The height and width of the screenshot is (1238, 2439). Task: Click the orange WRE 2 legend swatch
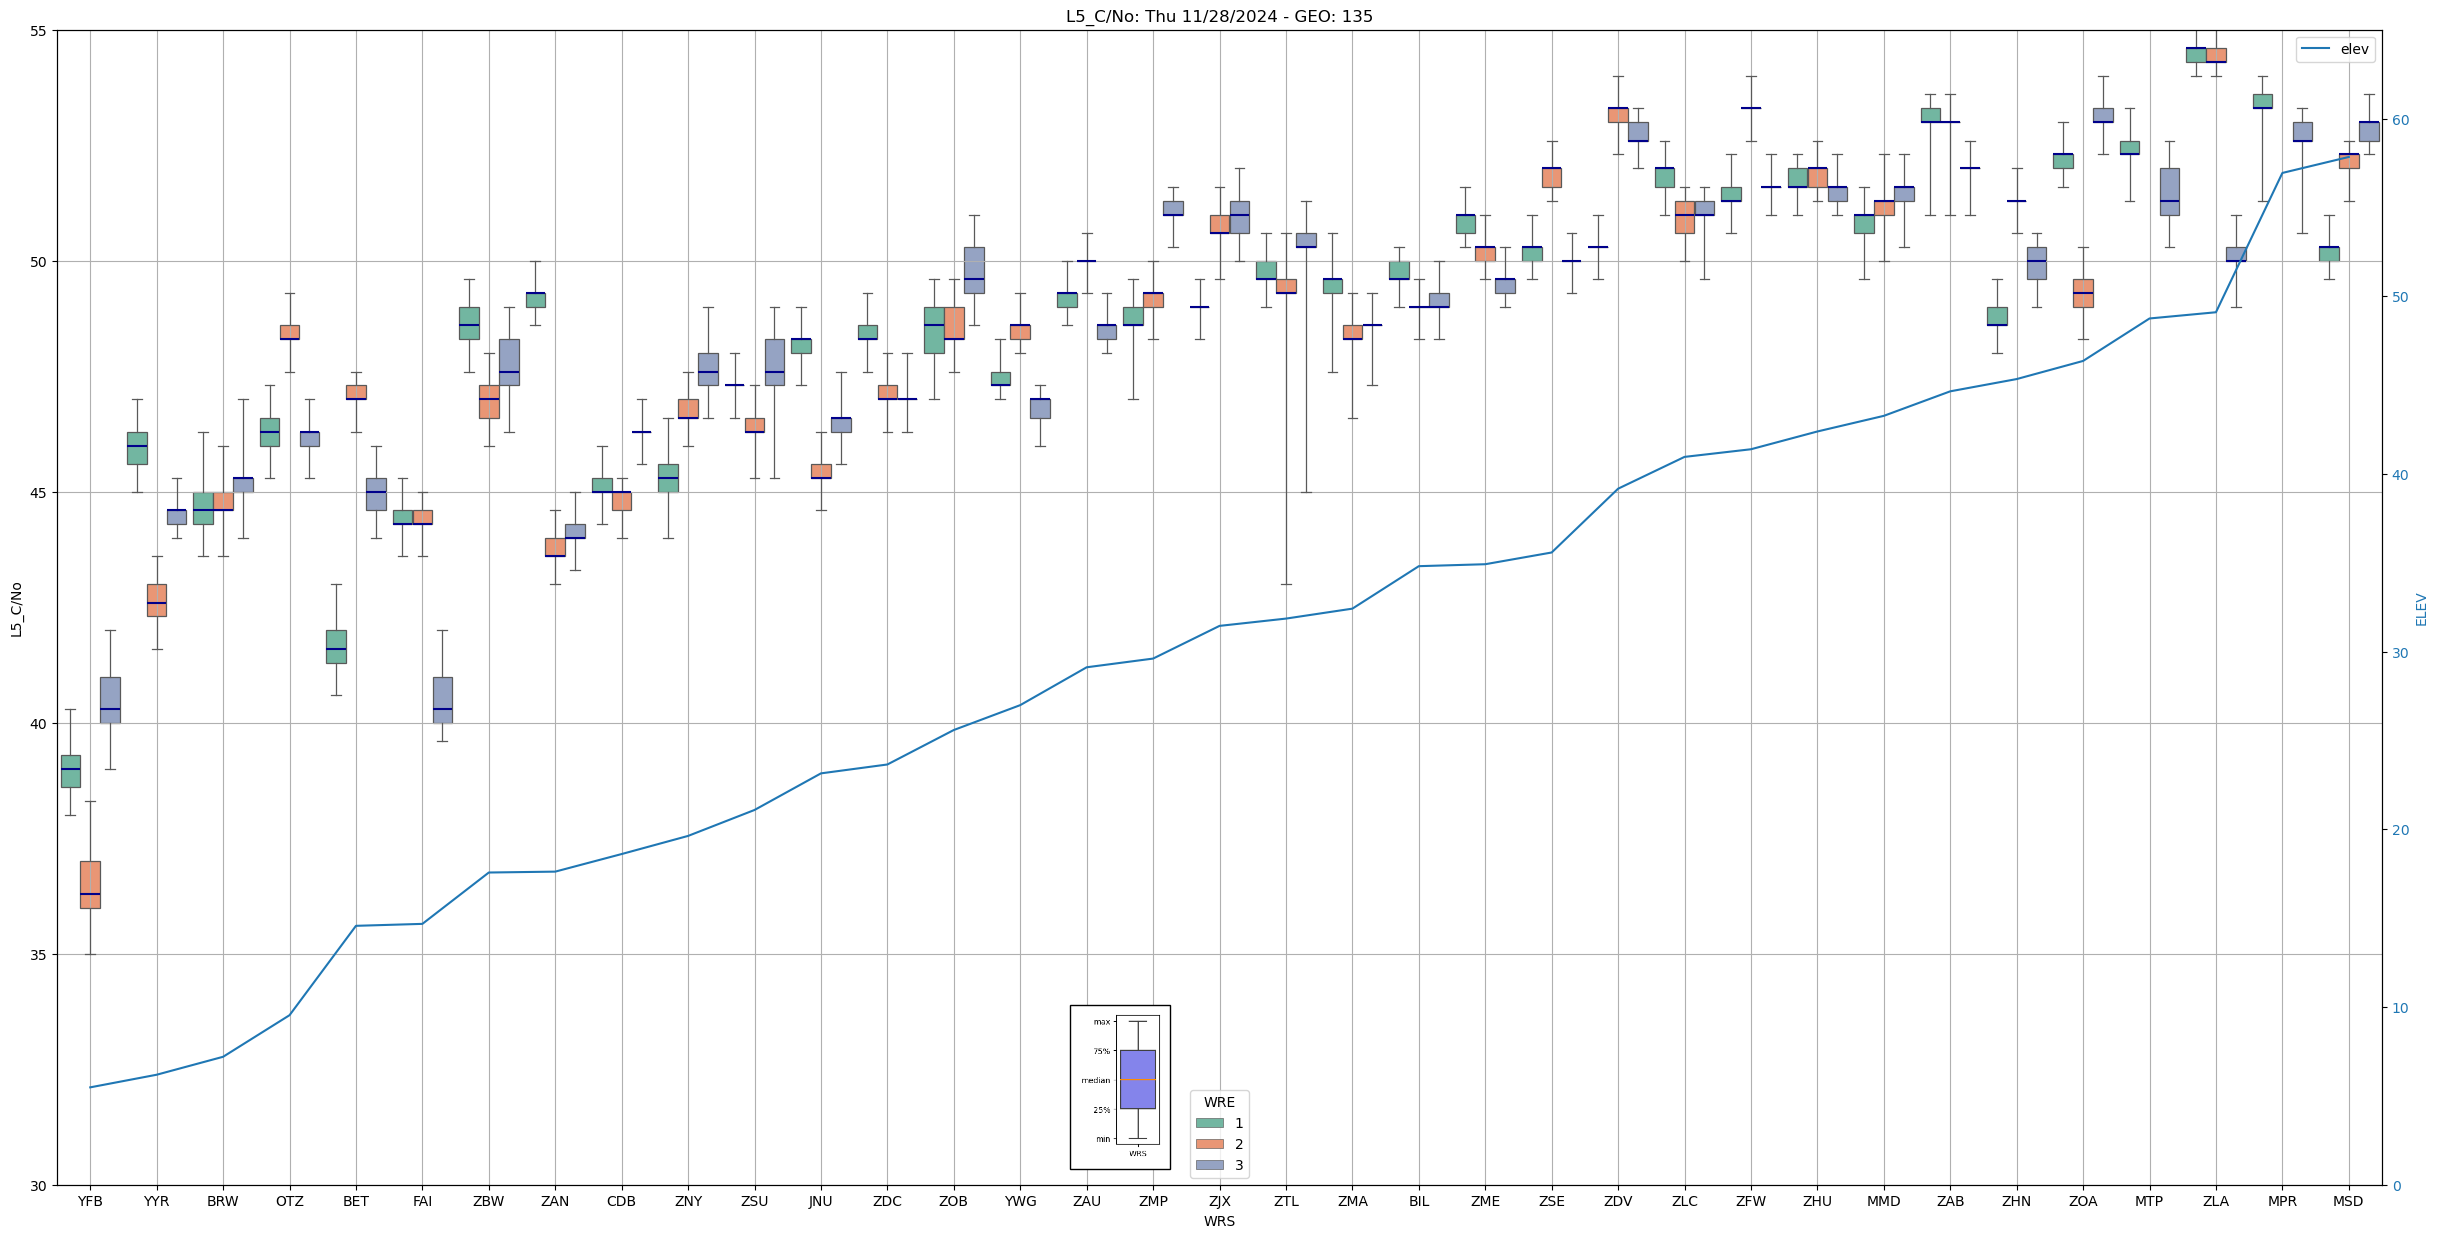click(x=1209, y=1144)
